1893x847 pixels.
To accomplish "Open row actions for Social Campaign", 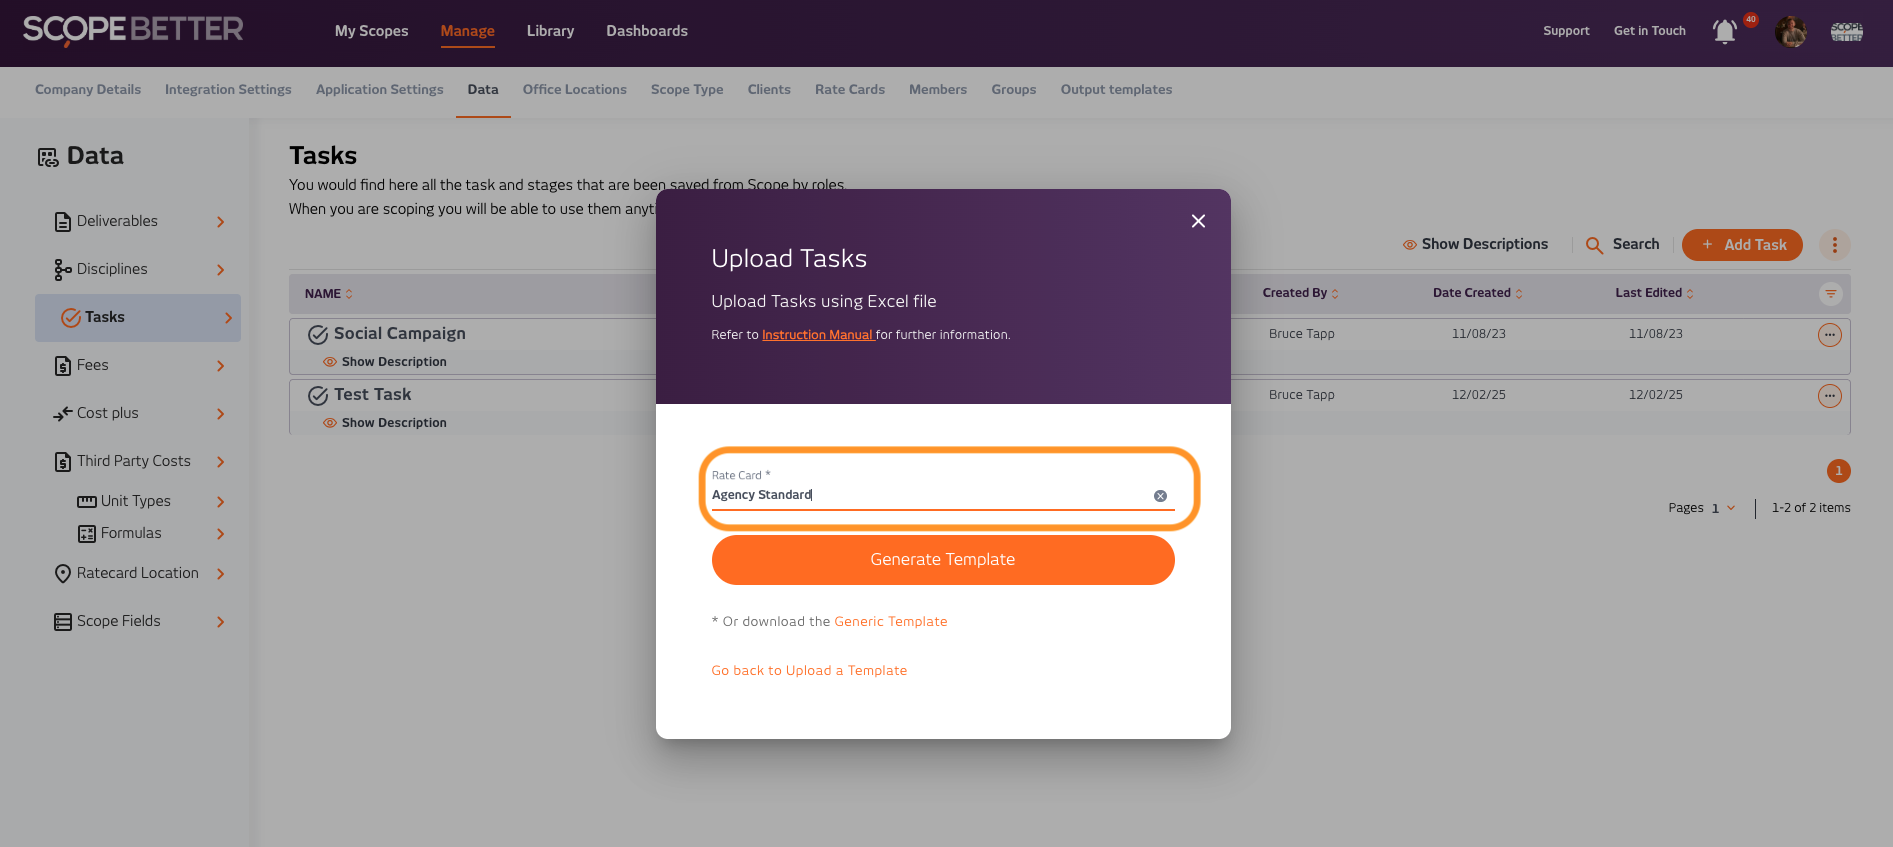I will click(1829, 335).
